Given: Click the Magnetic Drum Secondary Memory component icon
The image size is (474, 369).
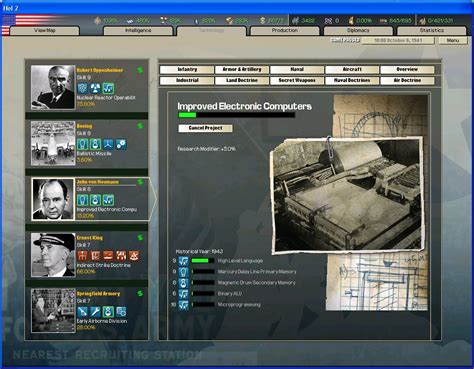Looking at the screenshot, I should click(x=183, y=283).
